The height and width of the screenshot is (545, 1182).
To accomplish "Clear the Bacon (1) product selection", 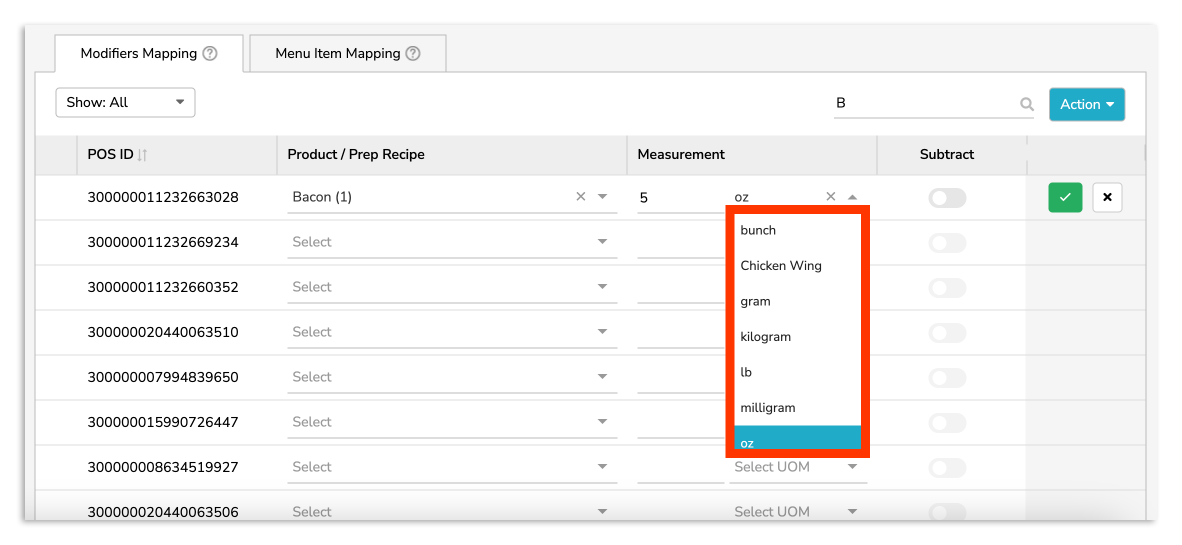I will click(581, 197).
